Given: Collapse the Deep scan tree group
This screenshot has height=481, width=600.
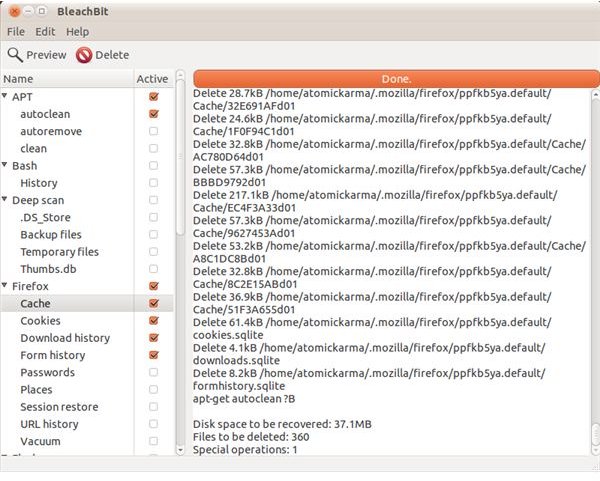Looking at the screenshot, I should click(x=5, y=199).
